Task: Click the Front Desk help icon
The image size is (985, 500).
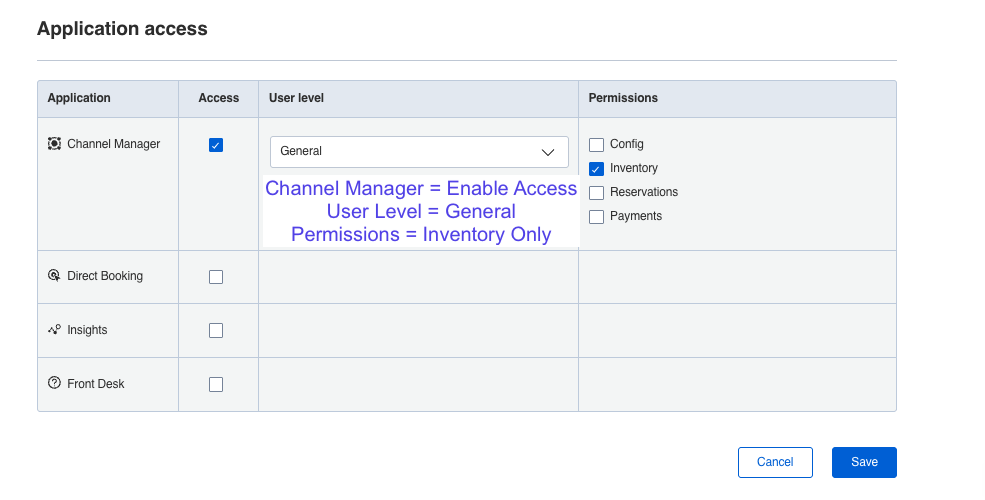Action: [54, 384]
